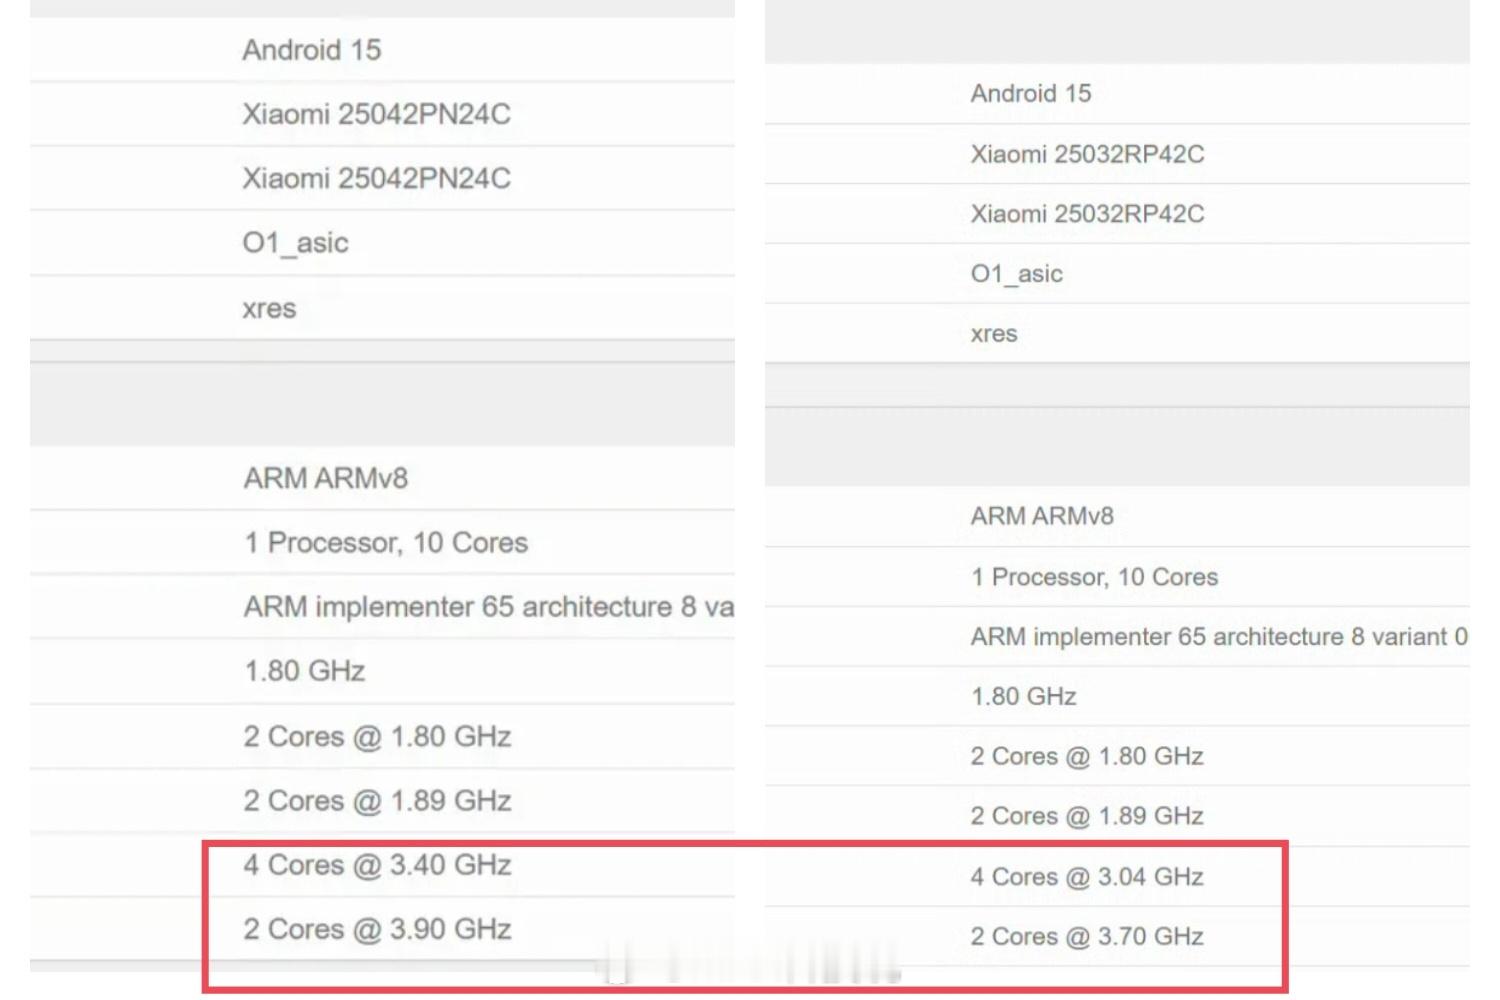Screen dimensions: 1500x1000
Task: Select 'O1_asic' in the 25032RP42C table
Action: tap(1016, 274)
